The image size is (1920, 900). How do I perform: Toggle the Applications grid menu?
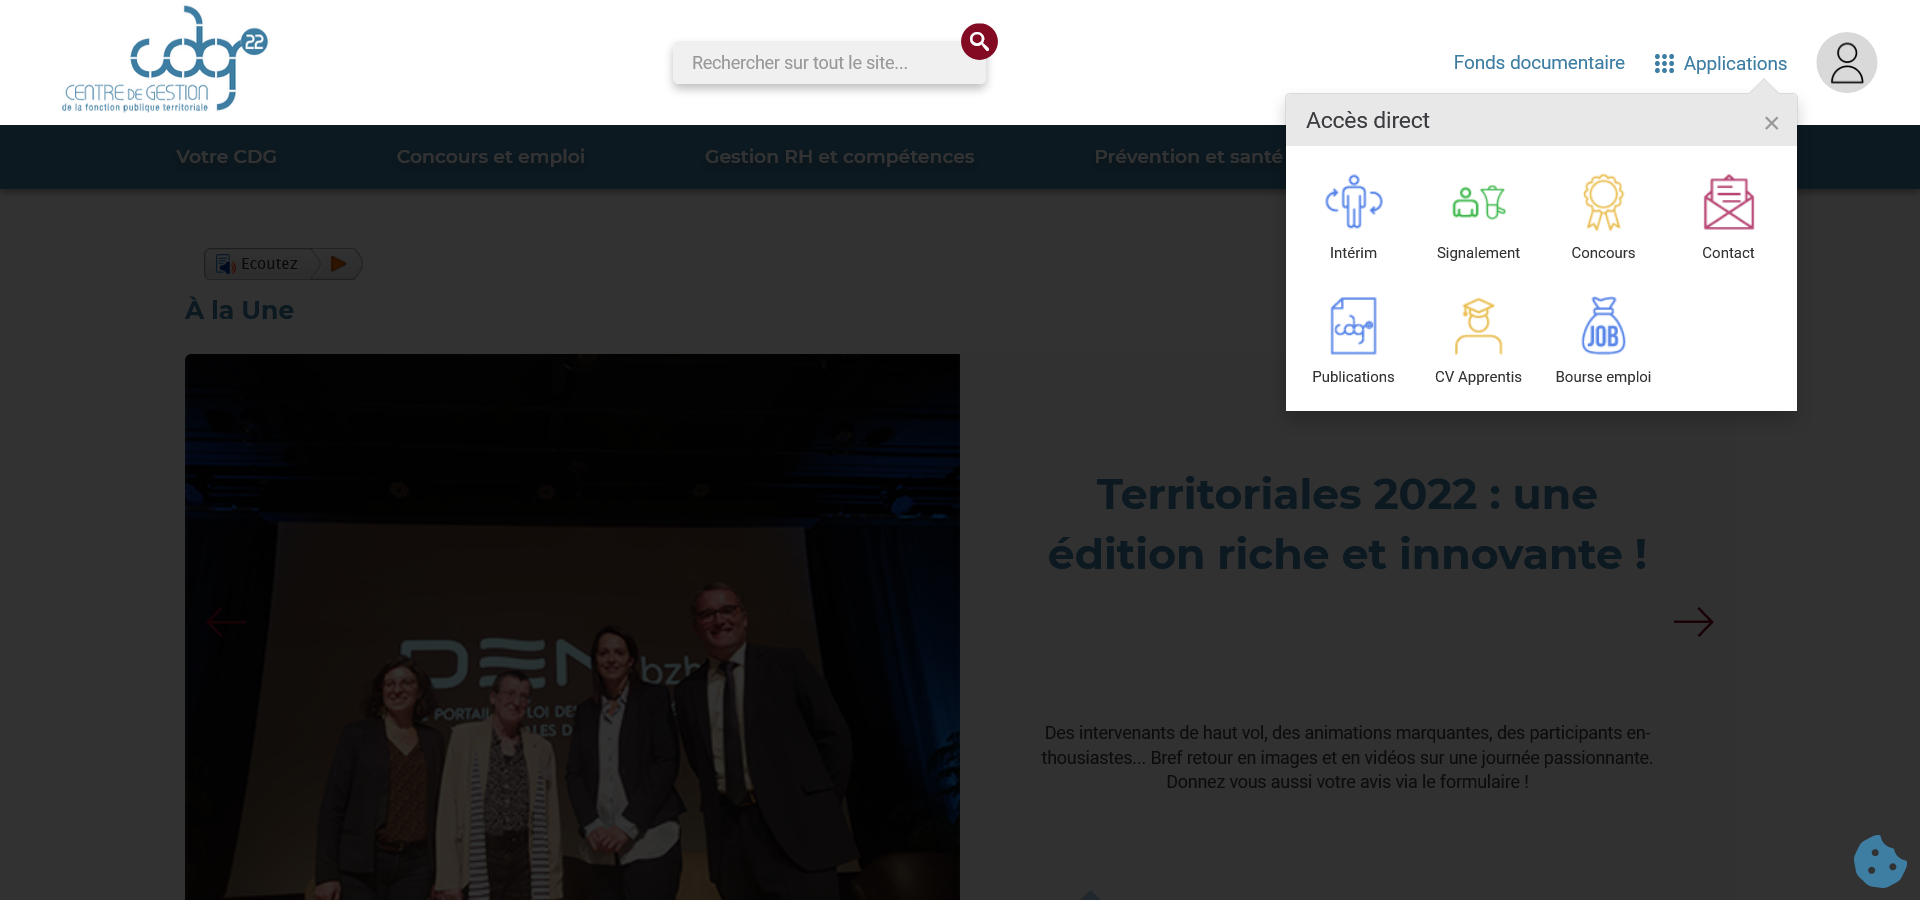tap(1721, 64)
